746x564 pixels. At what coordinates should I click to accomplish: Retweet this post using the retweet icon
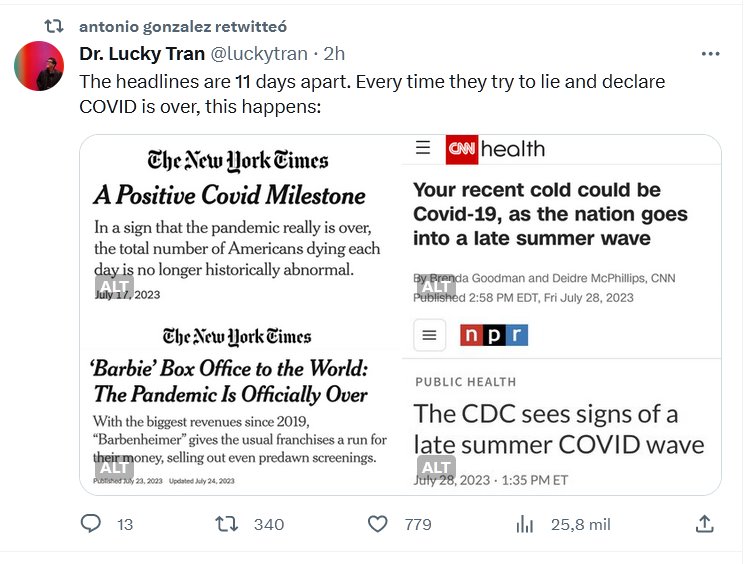tap(227, 524)
